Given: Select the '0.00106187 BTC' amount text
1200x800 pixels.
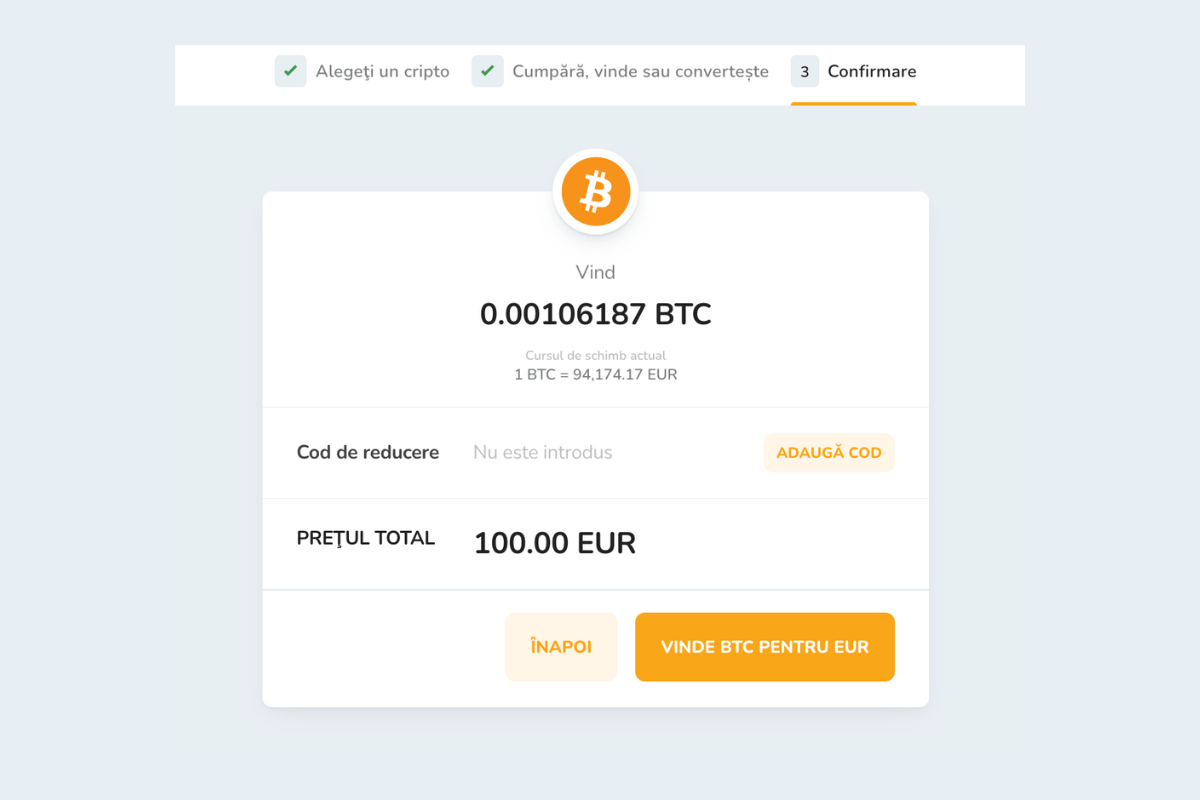Looking at the screenshot, I should [595, 314].
